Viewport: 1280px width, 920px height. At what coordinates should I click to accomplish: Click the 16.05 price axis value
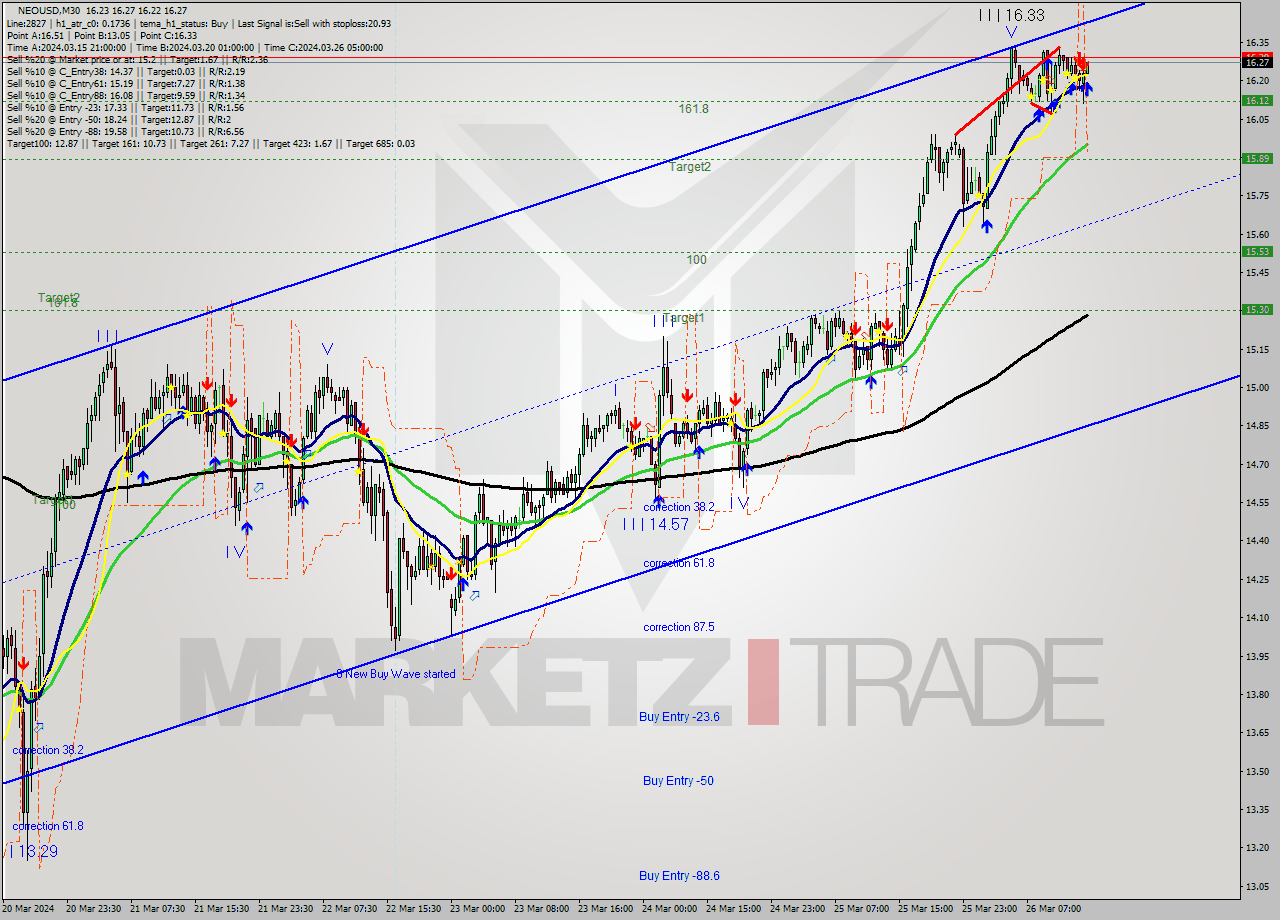click(x=1257, y=119)
